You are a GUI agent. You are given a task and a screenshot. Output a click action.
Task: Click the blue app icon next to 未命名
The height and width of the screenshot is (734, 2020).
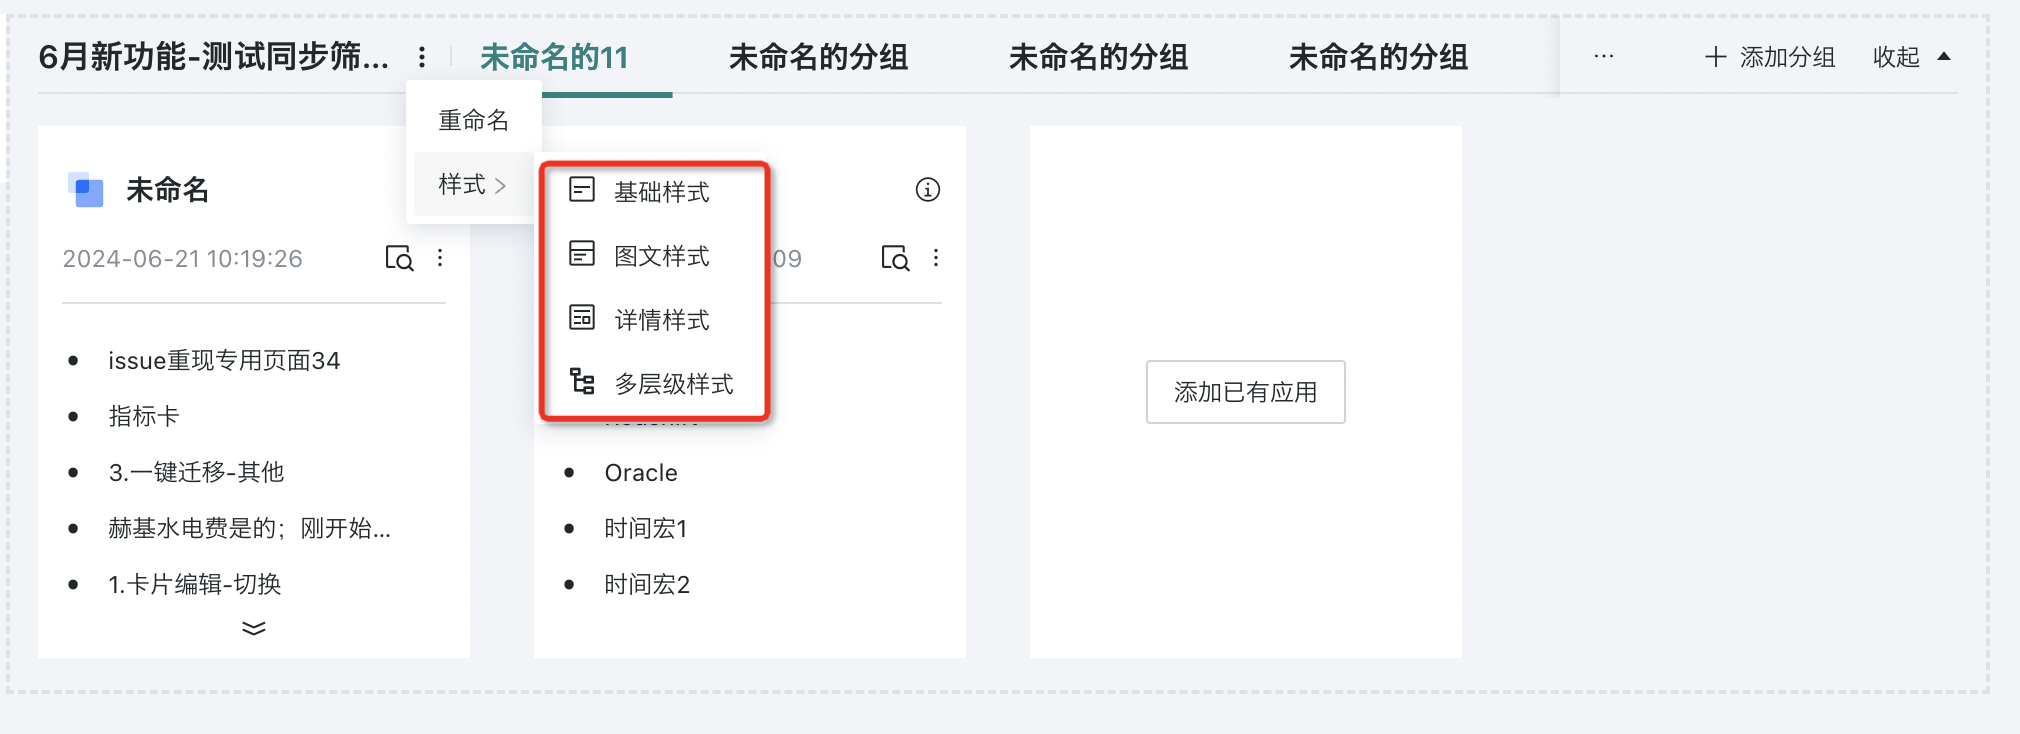point(86,189)
